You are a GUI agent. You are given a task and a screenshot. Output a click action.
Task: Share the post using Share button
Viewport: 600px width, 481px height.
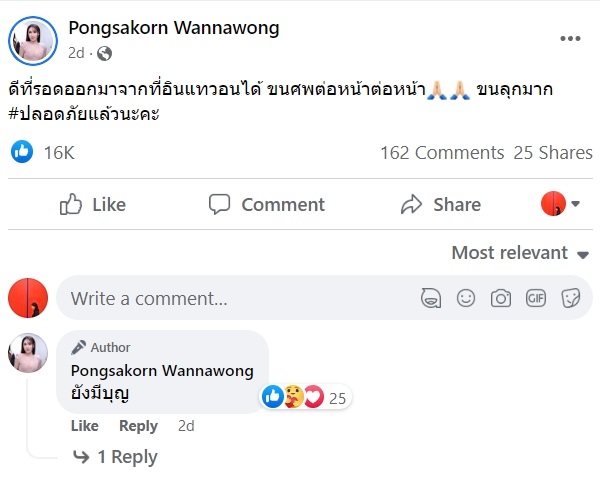441,204
